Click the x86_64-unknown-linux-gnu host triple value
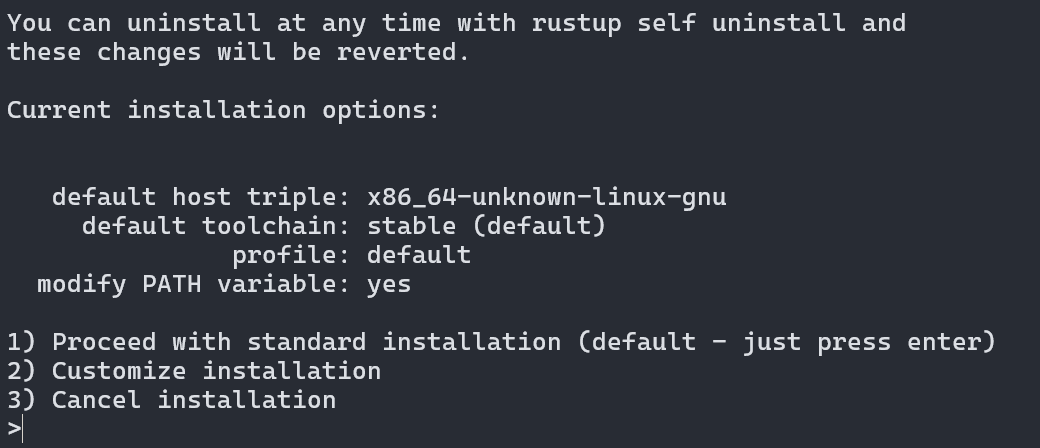 pos(546,197)
